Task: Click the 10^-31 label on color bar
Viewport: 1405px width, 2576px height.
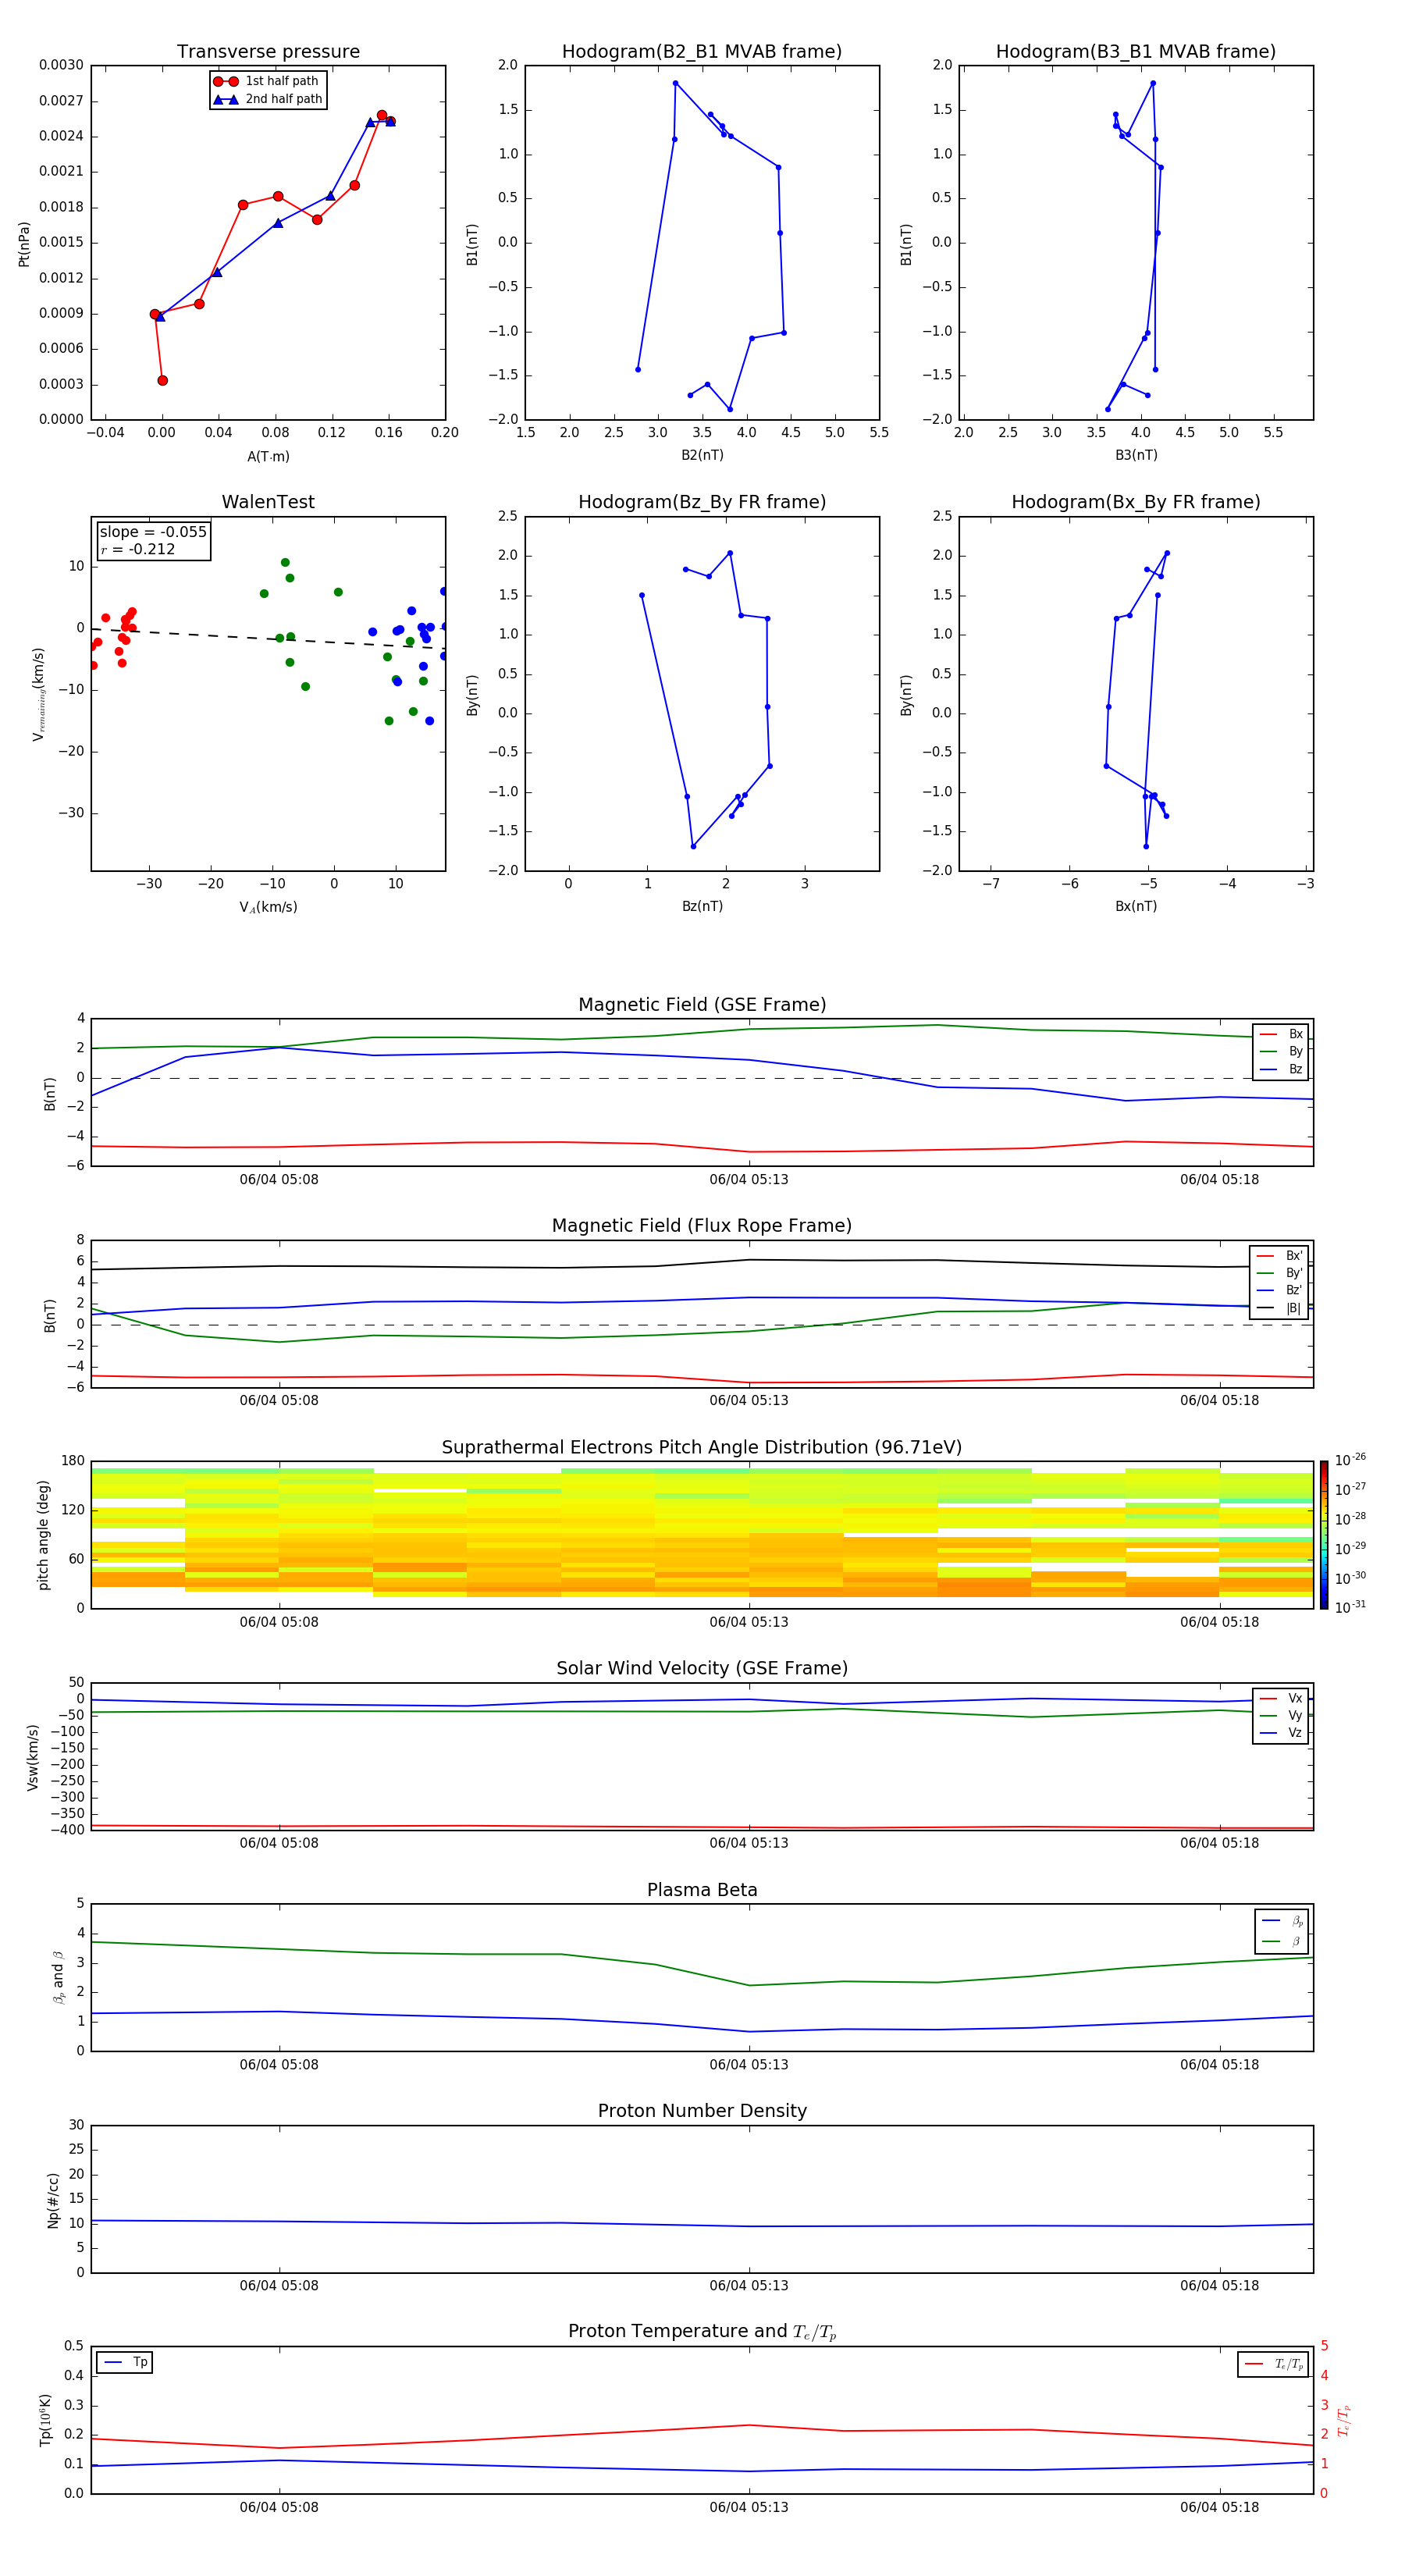Action: pos(1350,1607)
